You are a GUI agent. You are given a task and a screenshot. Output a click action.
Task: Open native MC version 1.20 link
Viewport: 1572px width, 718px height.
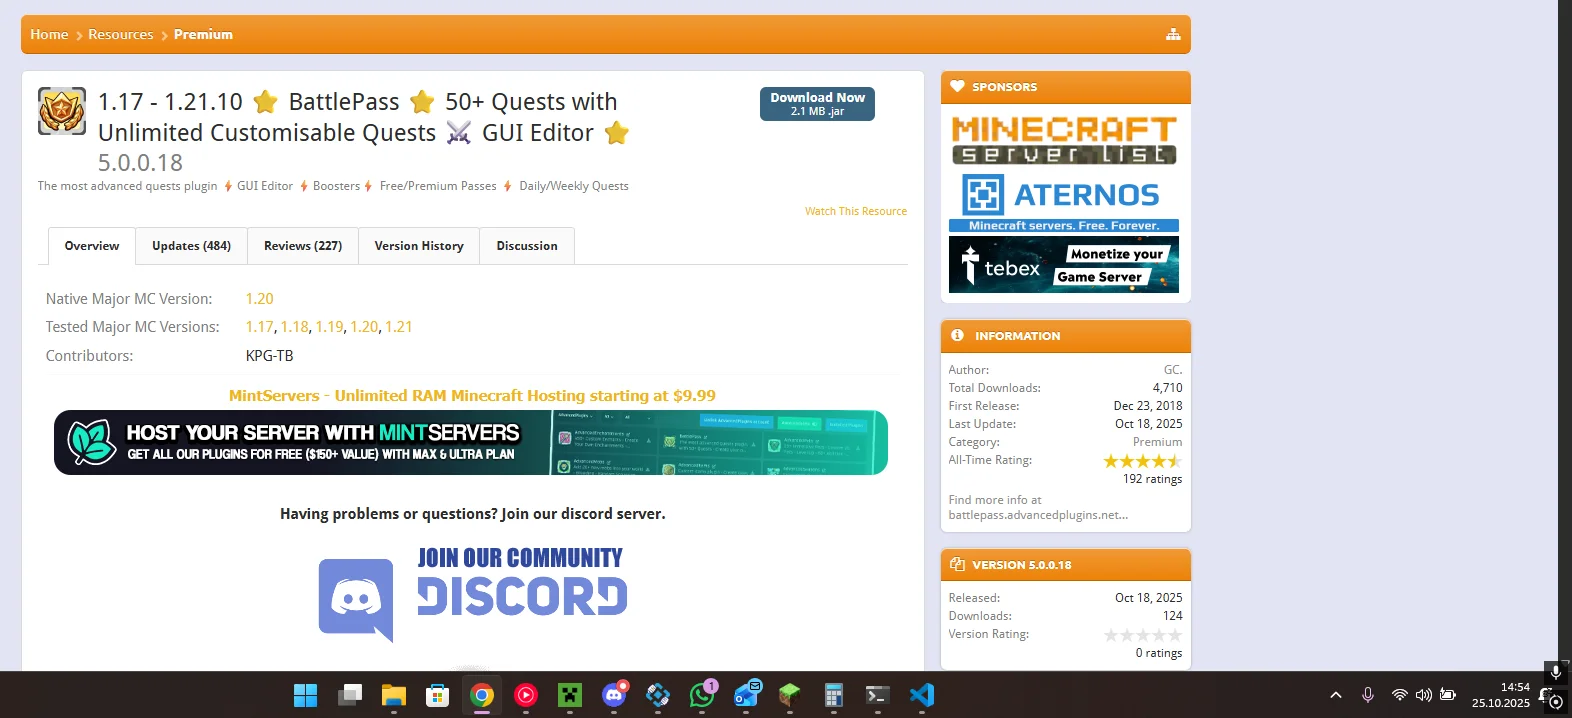[259, 299]
